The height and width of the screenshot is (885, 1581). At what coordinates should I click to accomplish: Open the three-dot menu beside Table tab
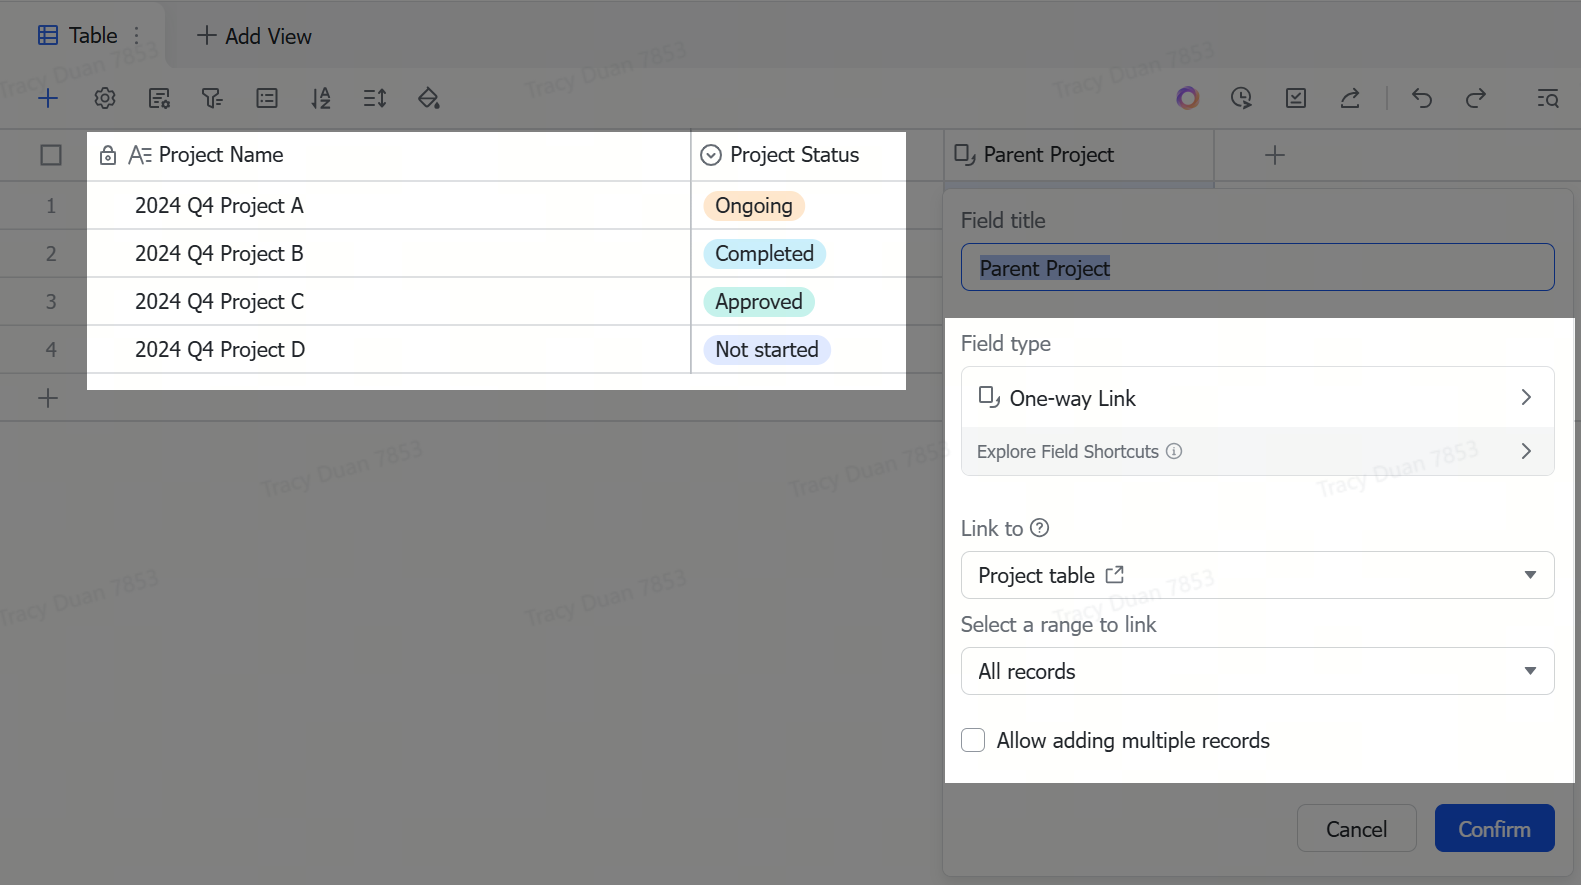137,36
